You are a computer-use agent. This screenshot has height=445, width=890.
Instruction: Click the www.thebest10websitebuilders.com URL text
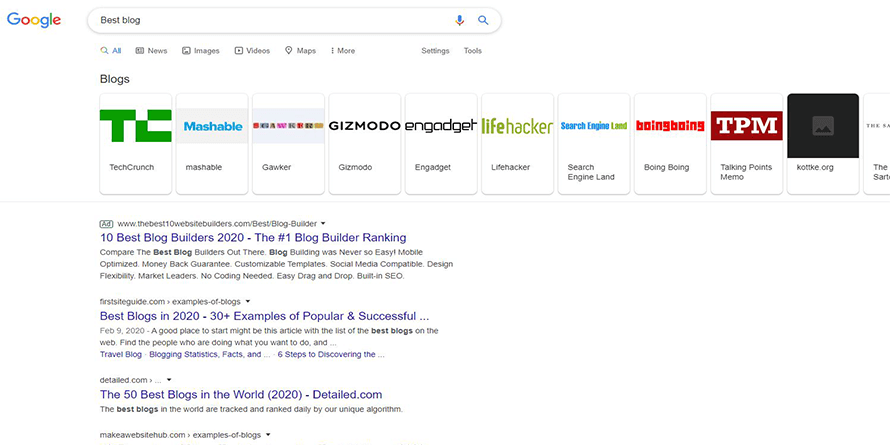217,224
